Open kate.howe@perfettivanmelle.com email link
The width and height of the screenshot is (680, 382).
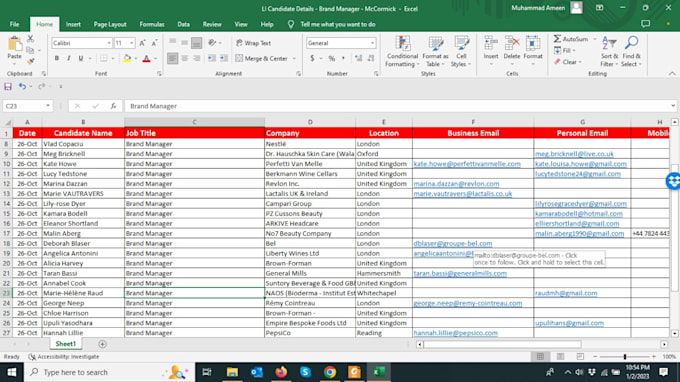coord(467,164)
